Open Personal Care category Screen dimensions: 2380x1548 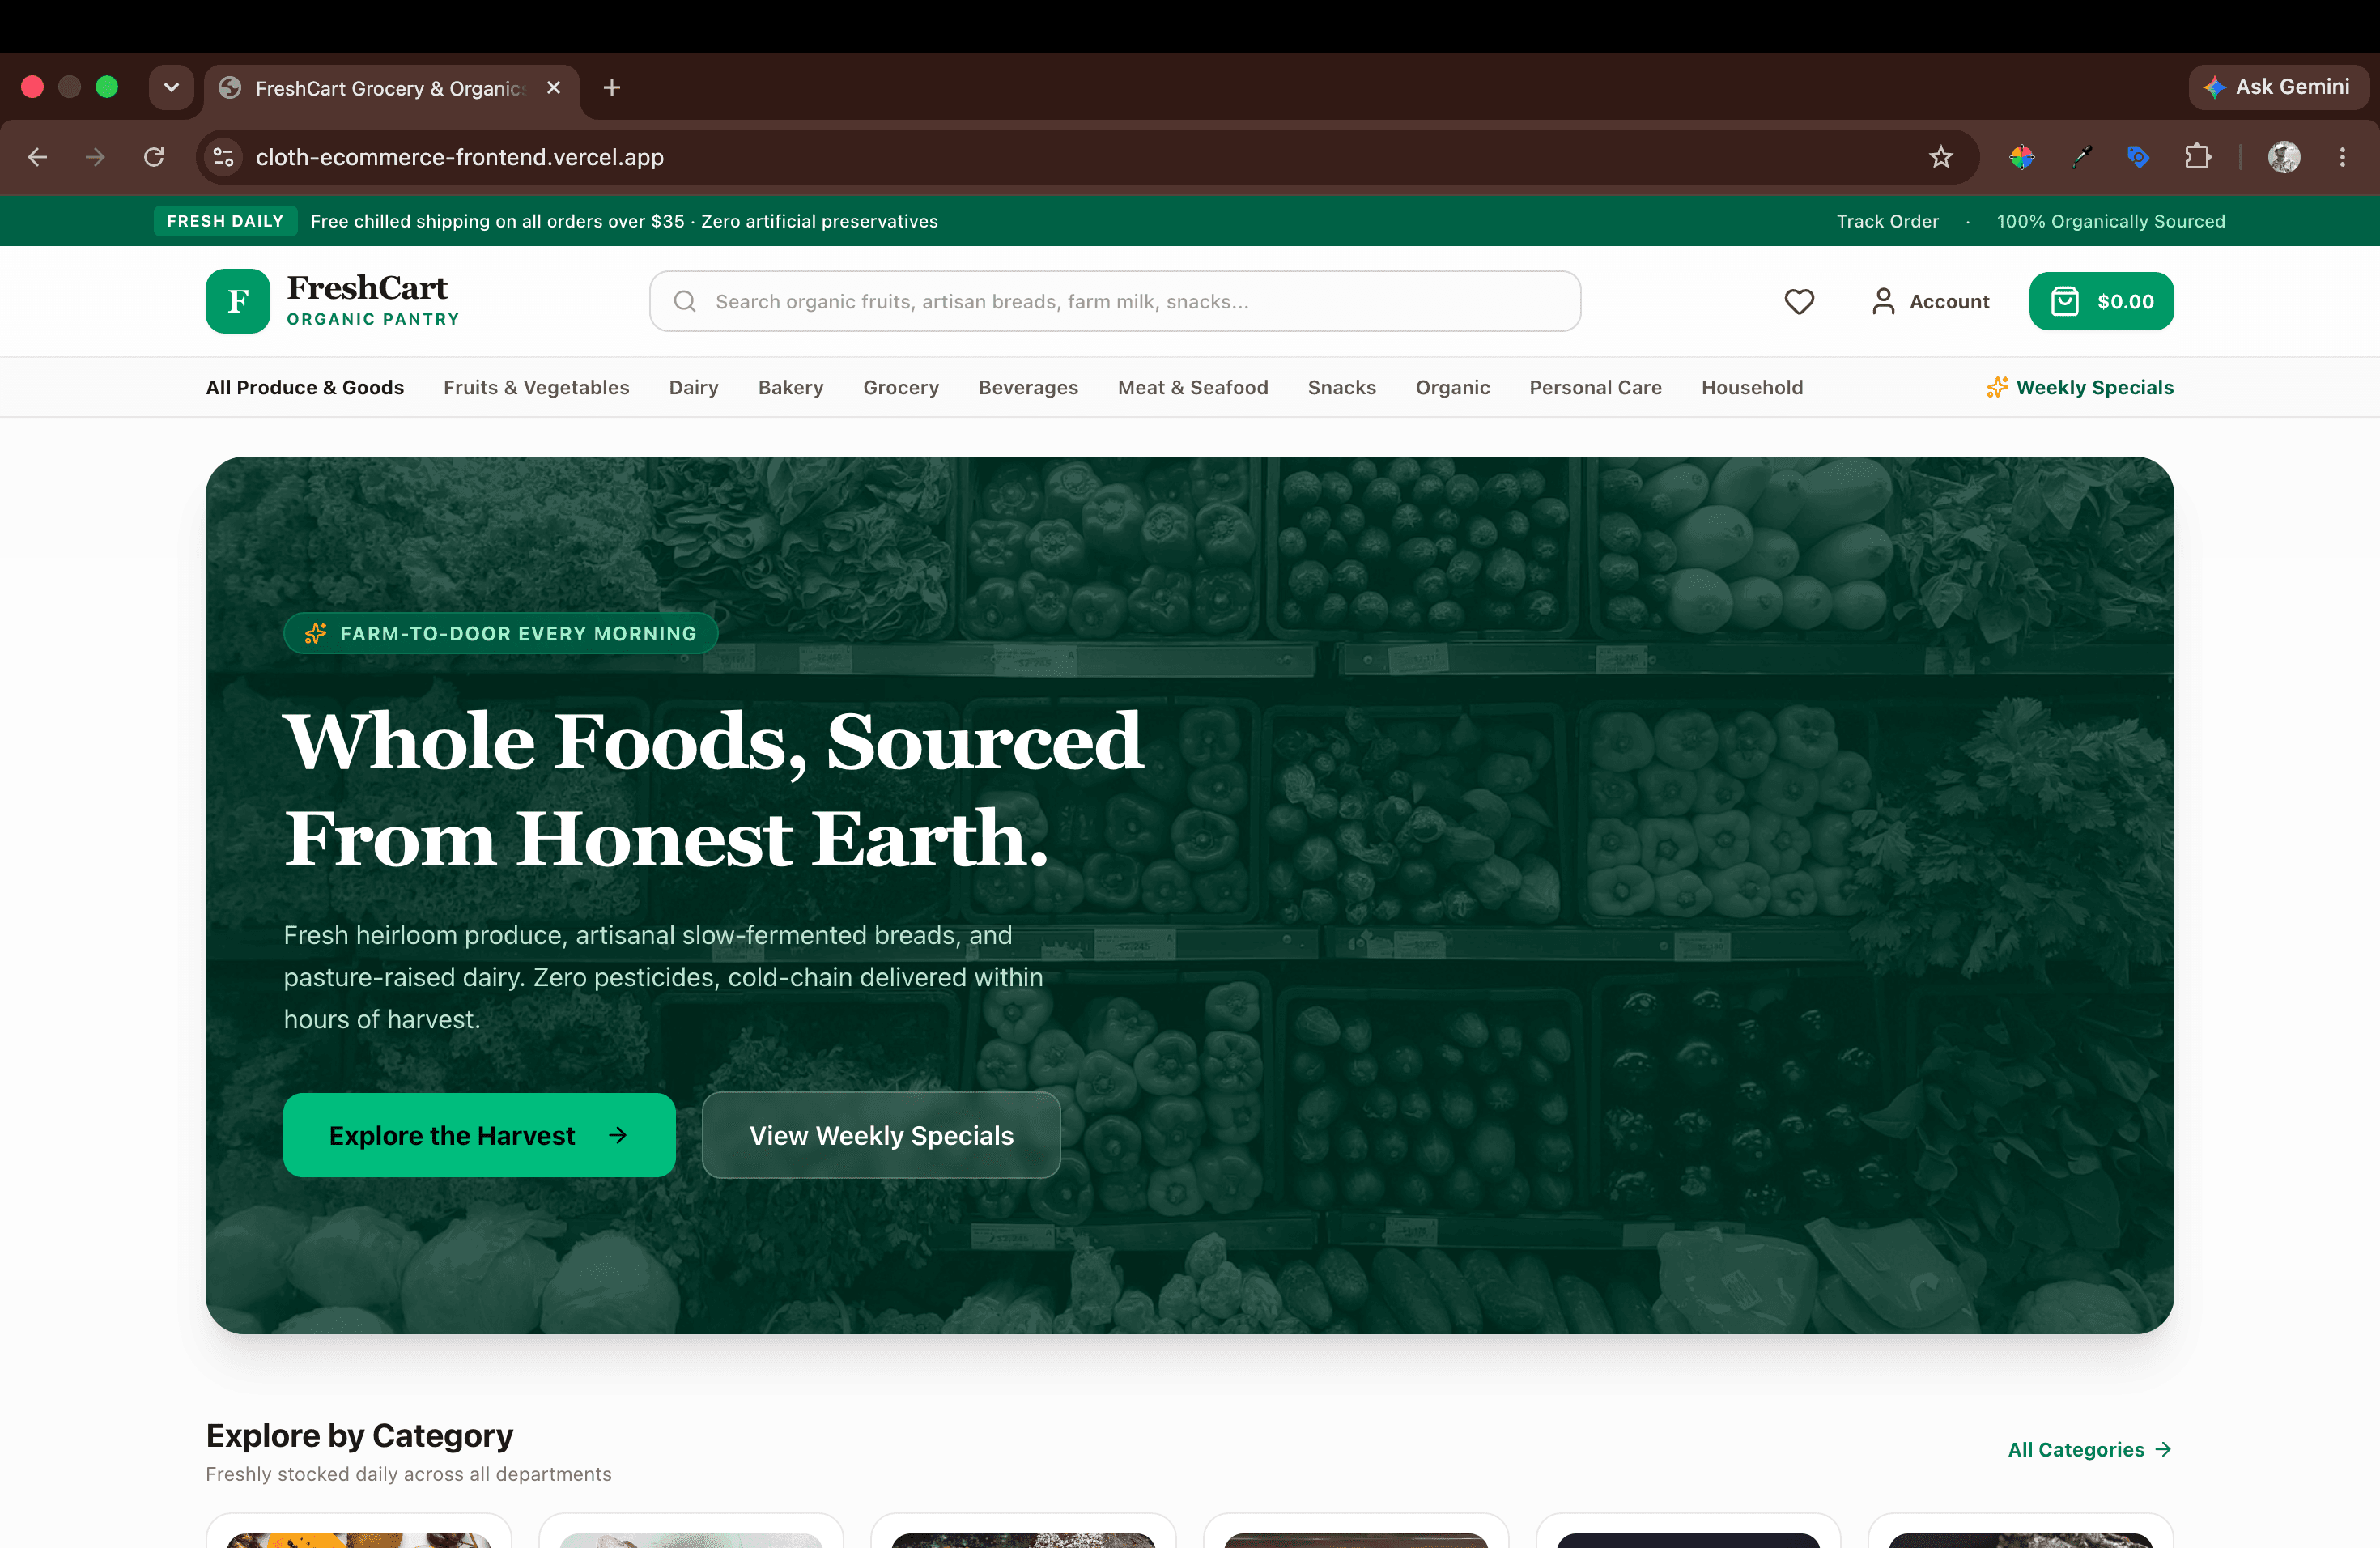pos(1595,387)
